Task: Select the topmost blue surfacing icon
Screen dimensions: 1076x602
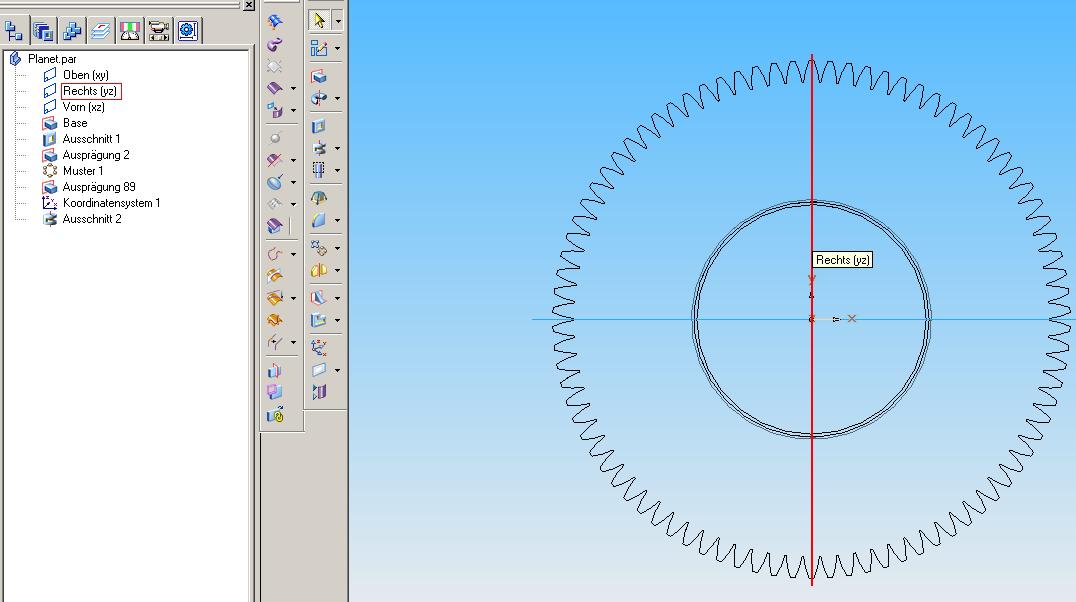Action: pyautogui.click(x=275, y=22)
